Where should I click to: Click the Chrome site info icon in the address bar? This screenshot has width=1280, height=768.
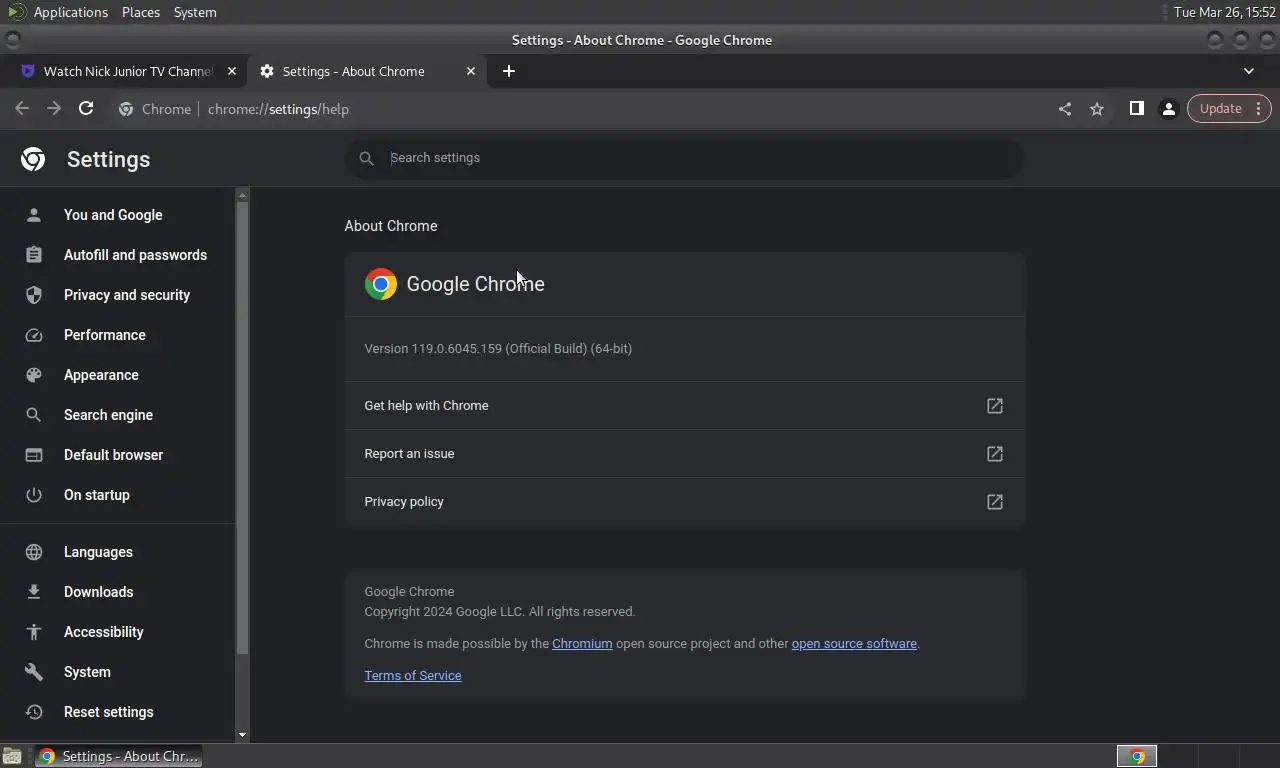[x=126, y=109]
